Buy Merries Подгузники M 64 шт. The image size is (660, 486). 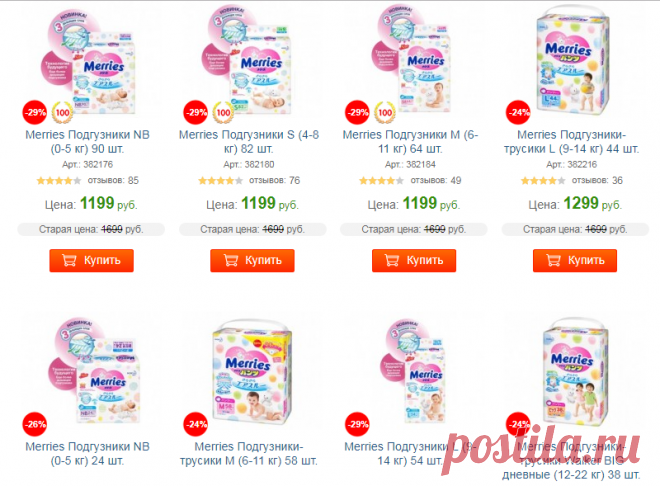414,260
